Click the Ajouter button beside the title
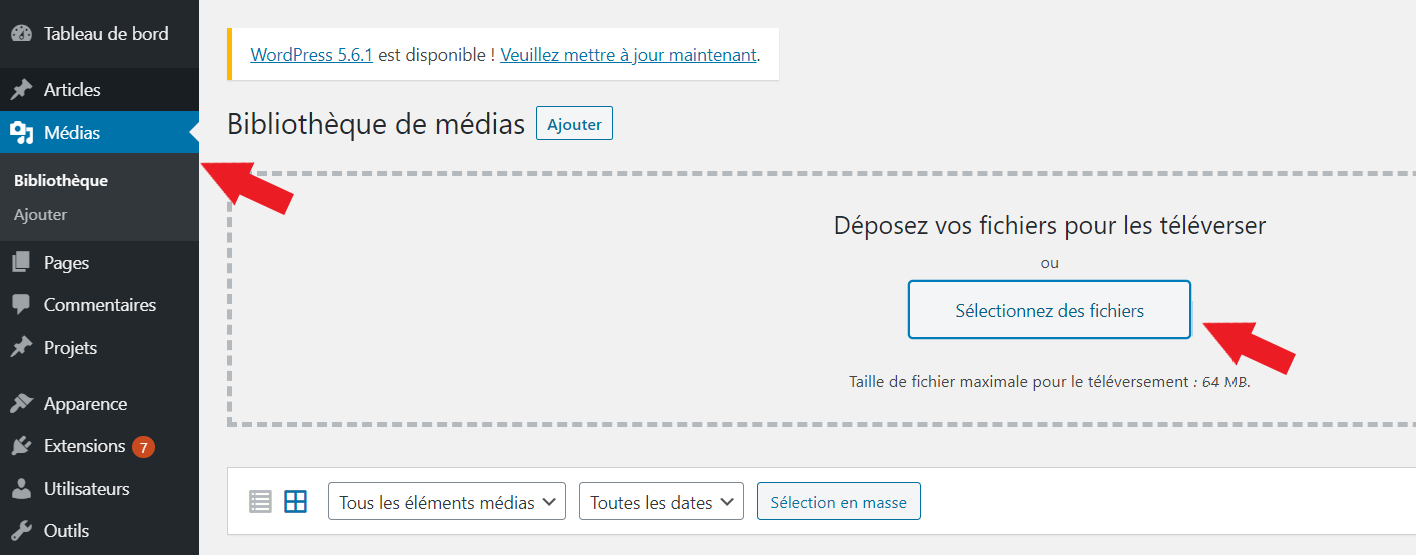Image resolution: width=1416 pixels, height=555 pixels. (574, 125)
